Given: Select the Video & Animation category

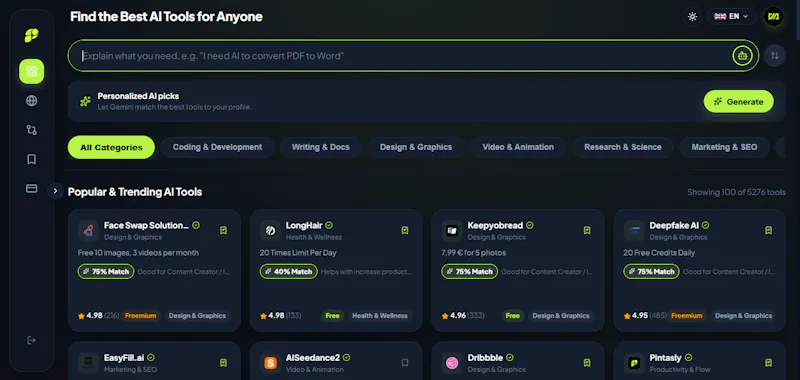Looking at the screenshot, I should 518,147.
